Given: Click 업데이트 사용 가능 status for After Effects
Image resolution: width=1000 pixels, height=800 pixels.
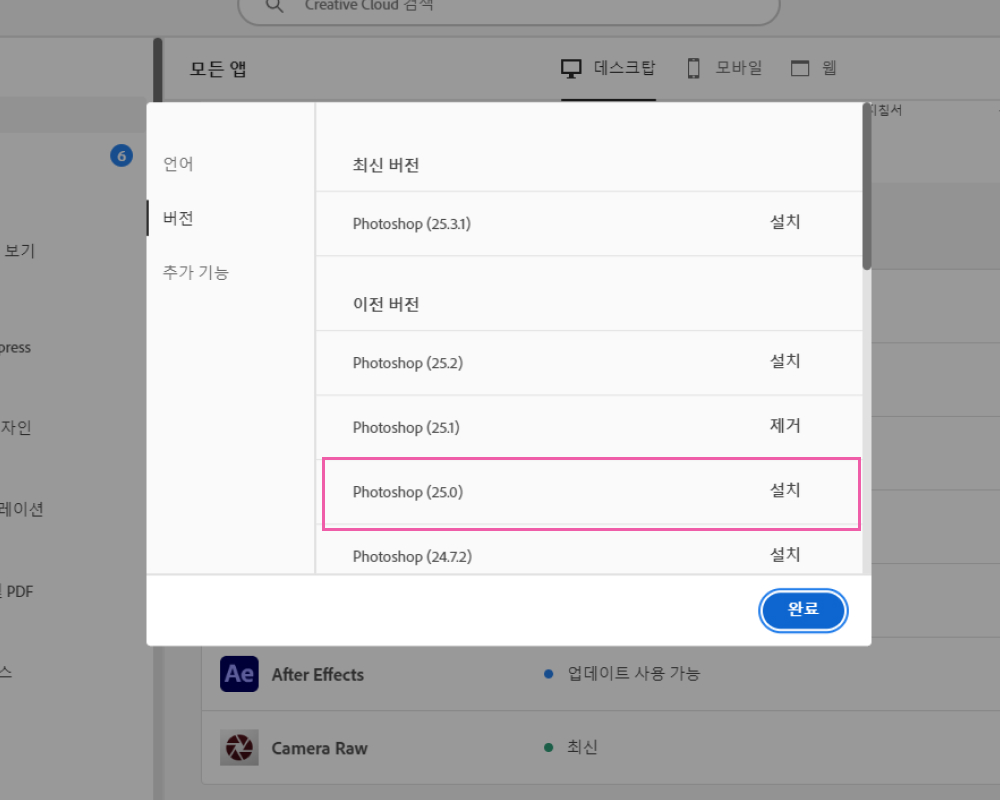Looking at the screenshot, I should tap(634, 673).
